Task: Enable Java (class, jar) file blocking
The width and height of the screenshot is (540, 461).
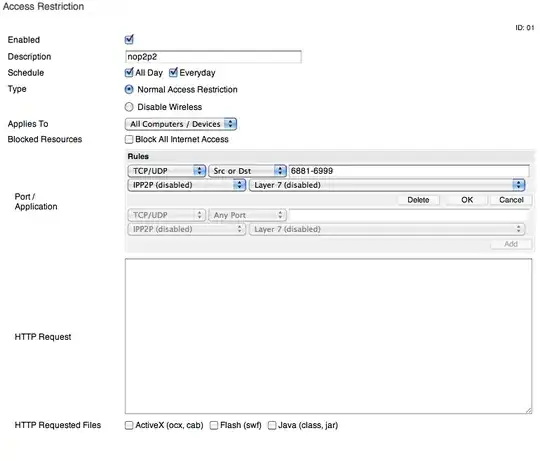Action: 272,425
